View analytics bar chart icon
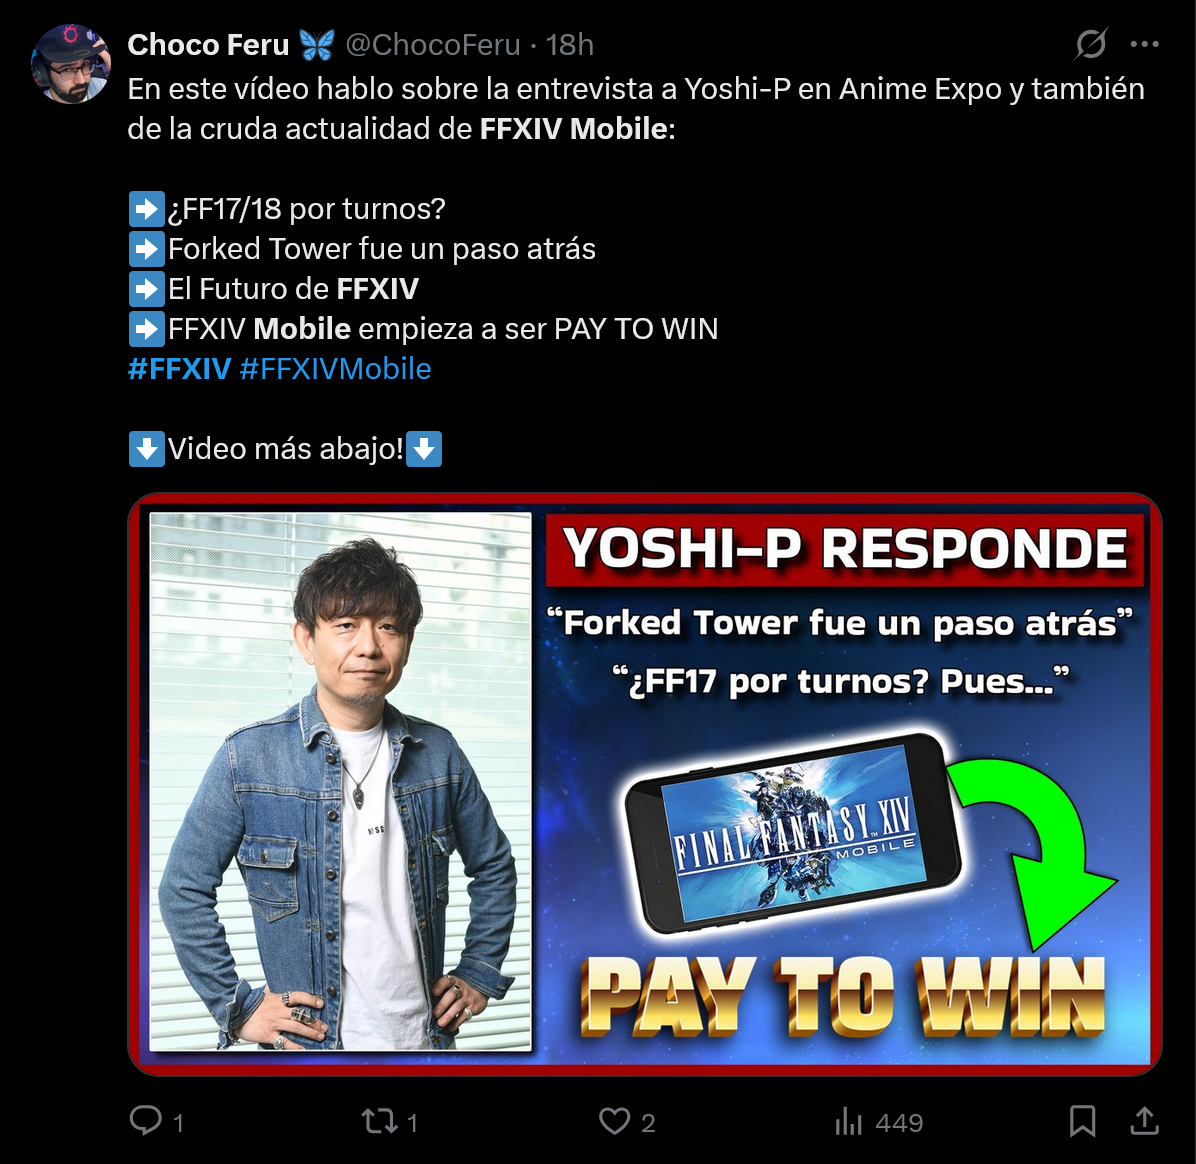Image resolution: width=1196 pixels, height=1164 pixels. coord(848,1121)
